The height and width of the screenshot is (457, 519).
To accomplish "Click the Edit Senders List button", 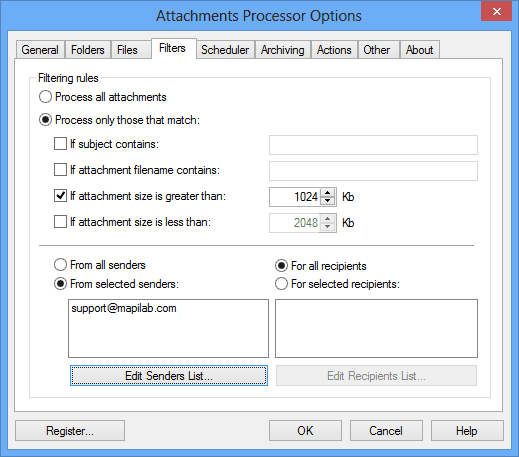I will tap(169, 376).
